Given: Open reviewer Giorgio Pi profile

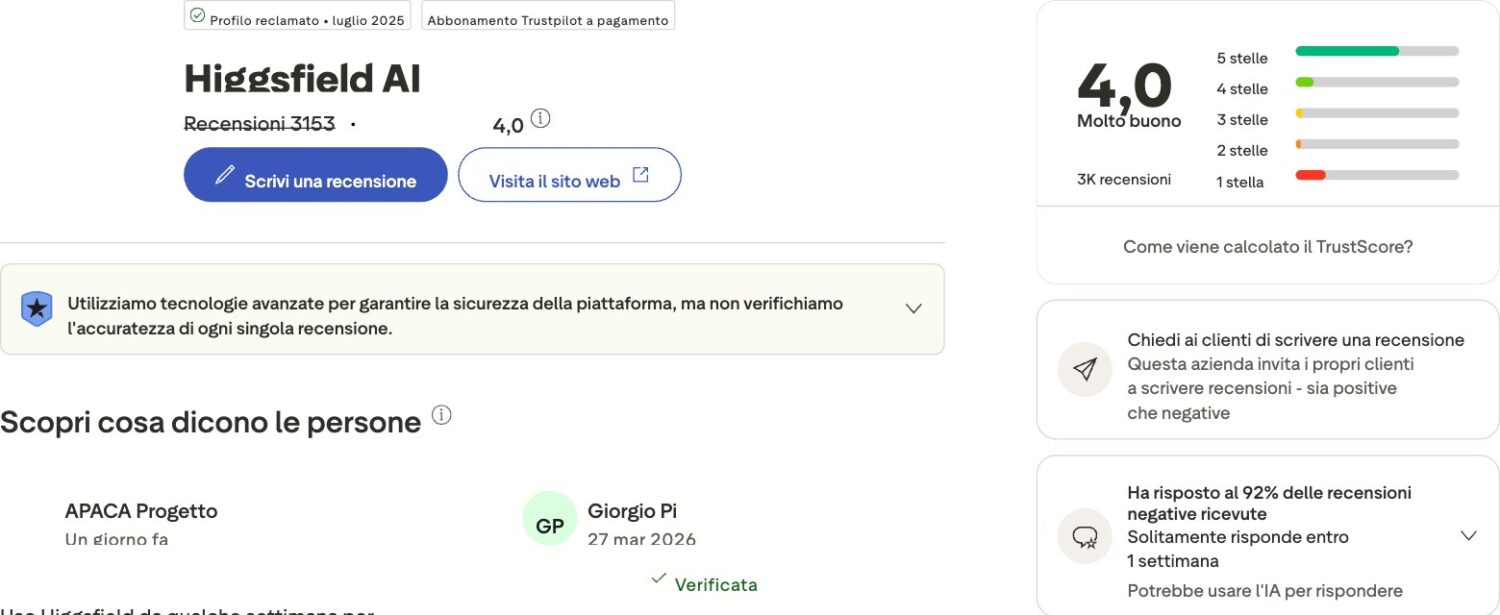Looking at the screenshot, I should click(632, 511).
